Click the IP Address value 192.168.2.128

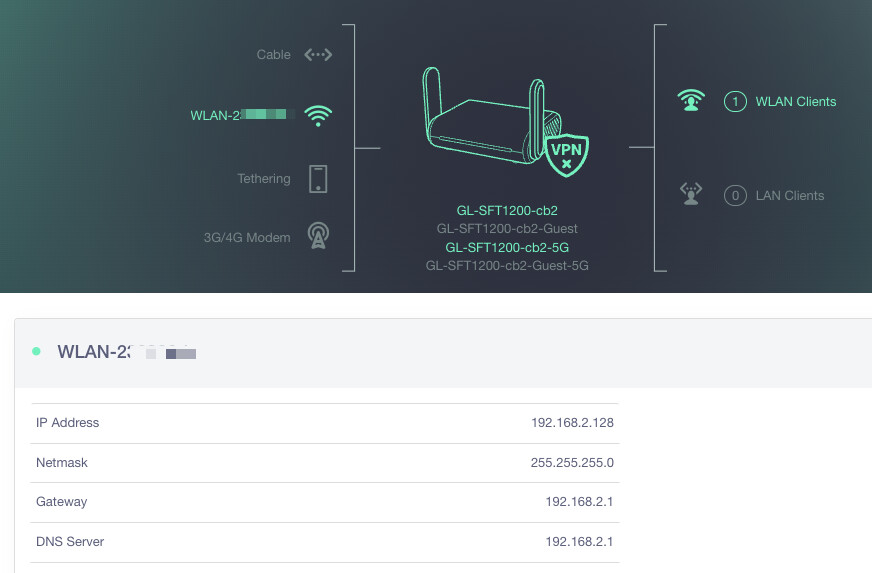coord(571,423)
